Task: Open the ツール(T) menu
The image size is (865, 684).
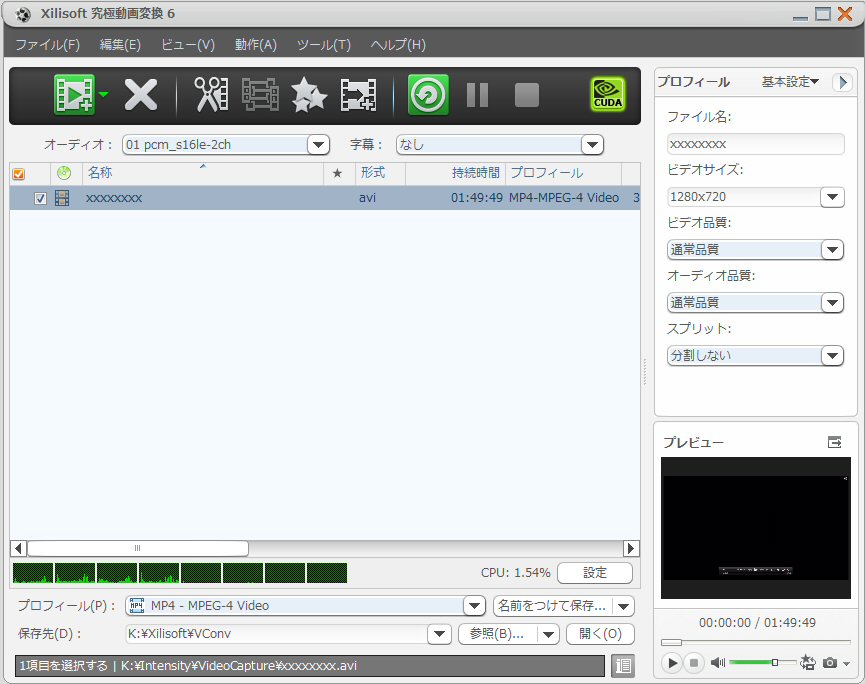Action: (323, 45)
